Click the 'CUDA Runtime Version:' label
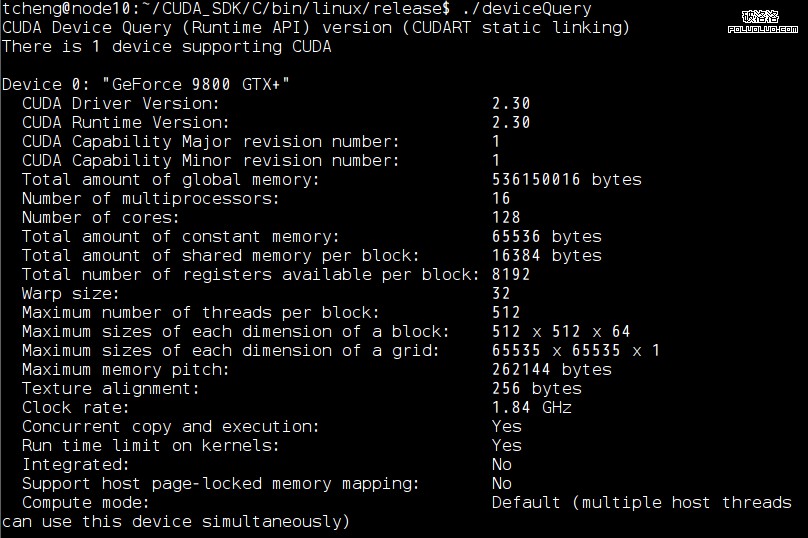 (x=125, y=123)
